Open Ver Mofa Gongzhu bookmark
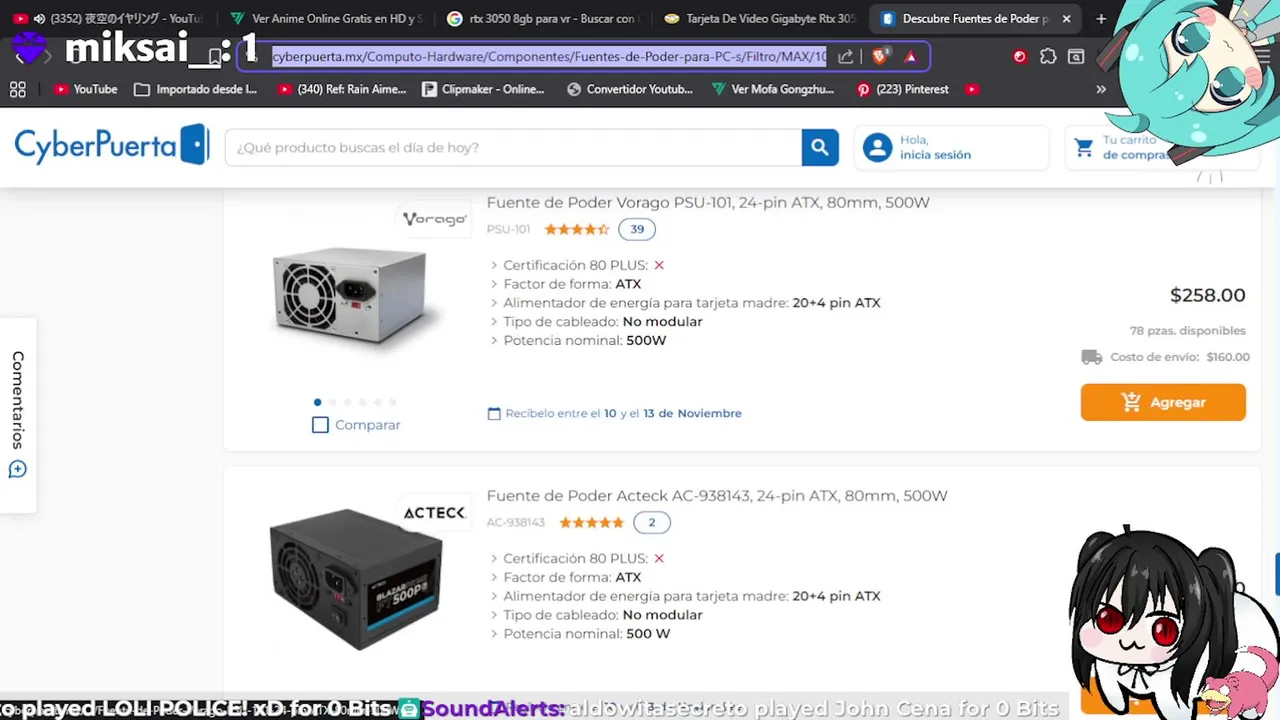 point(773,89)
